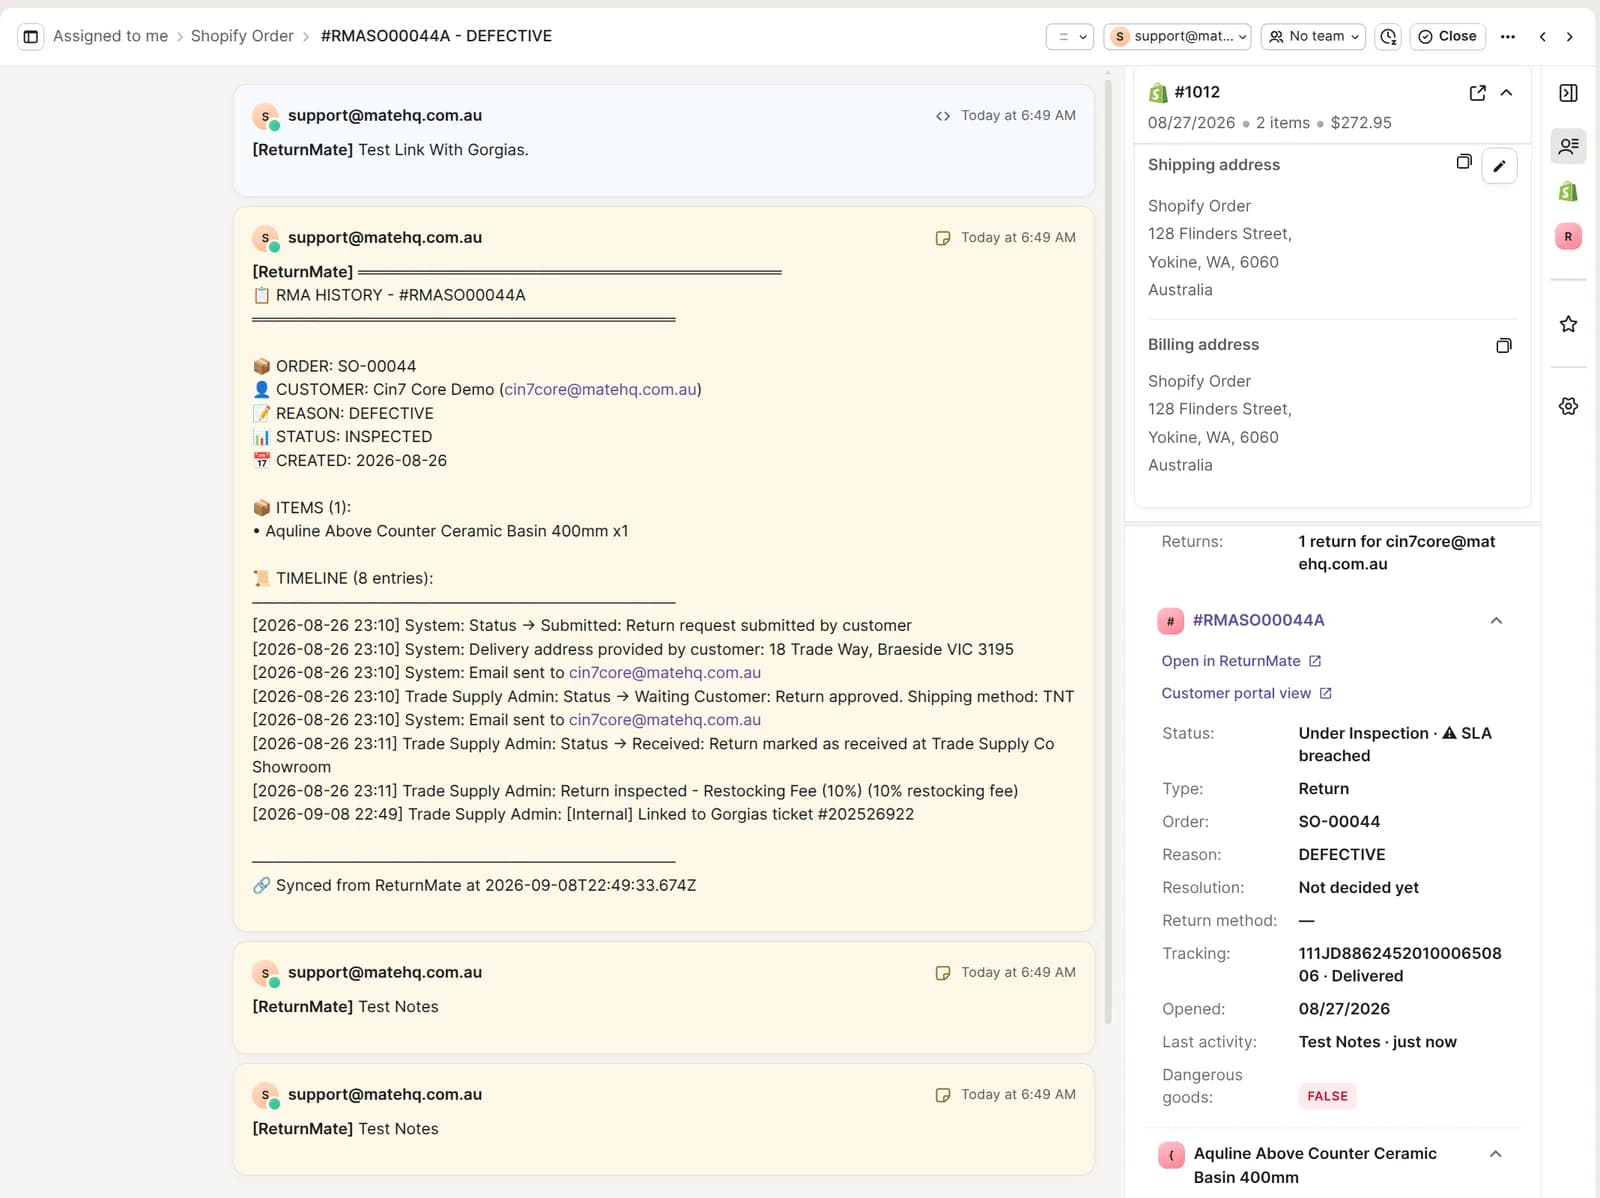Open the Shopify app sidebar icon
This screenshot has width=1600, height=1198.
pos(1568,191)
